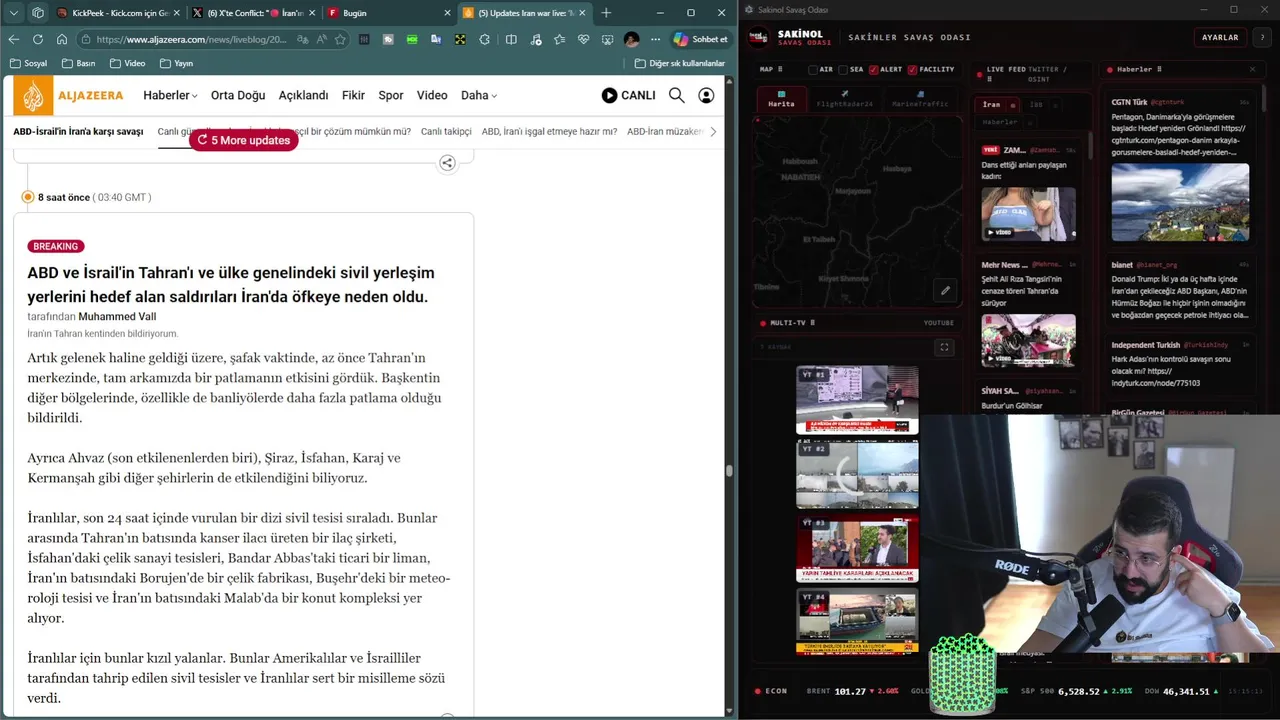The height and width of the screenshot is (720, 1280).
Task: Go back with the browser back arrow
Action: (x=14, y=40)
